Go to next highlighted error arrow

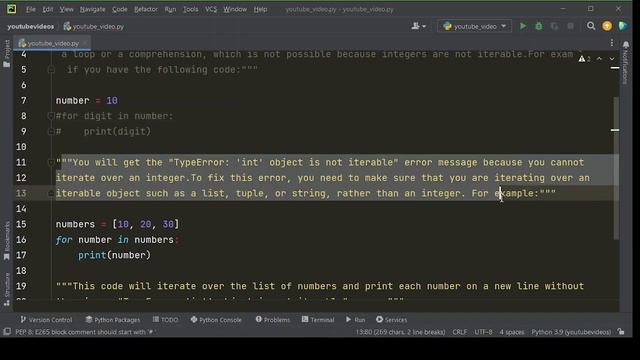tap(611, 59)
